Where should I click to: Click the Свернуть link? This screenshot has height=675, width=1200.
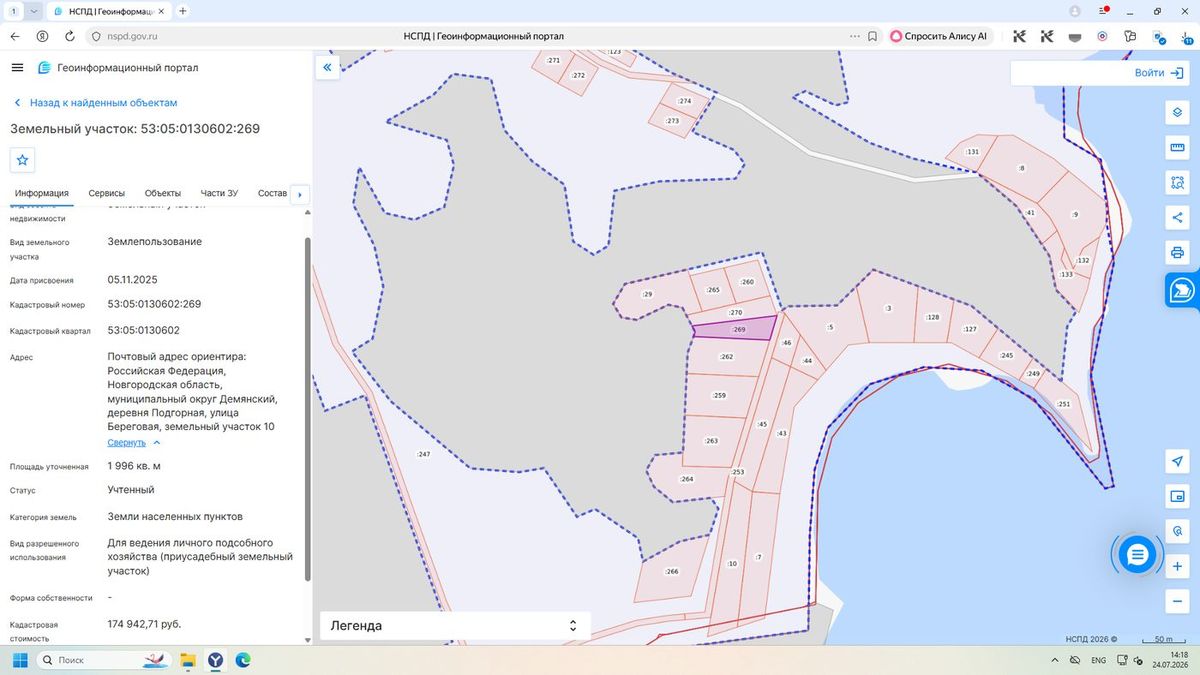tap(127, 442)
